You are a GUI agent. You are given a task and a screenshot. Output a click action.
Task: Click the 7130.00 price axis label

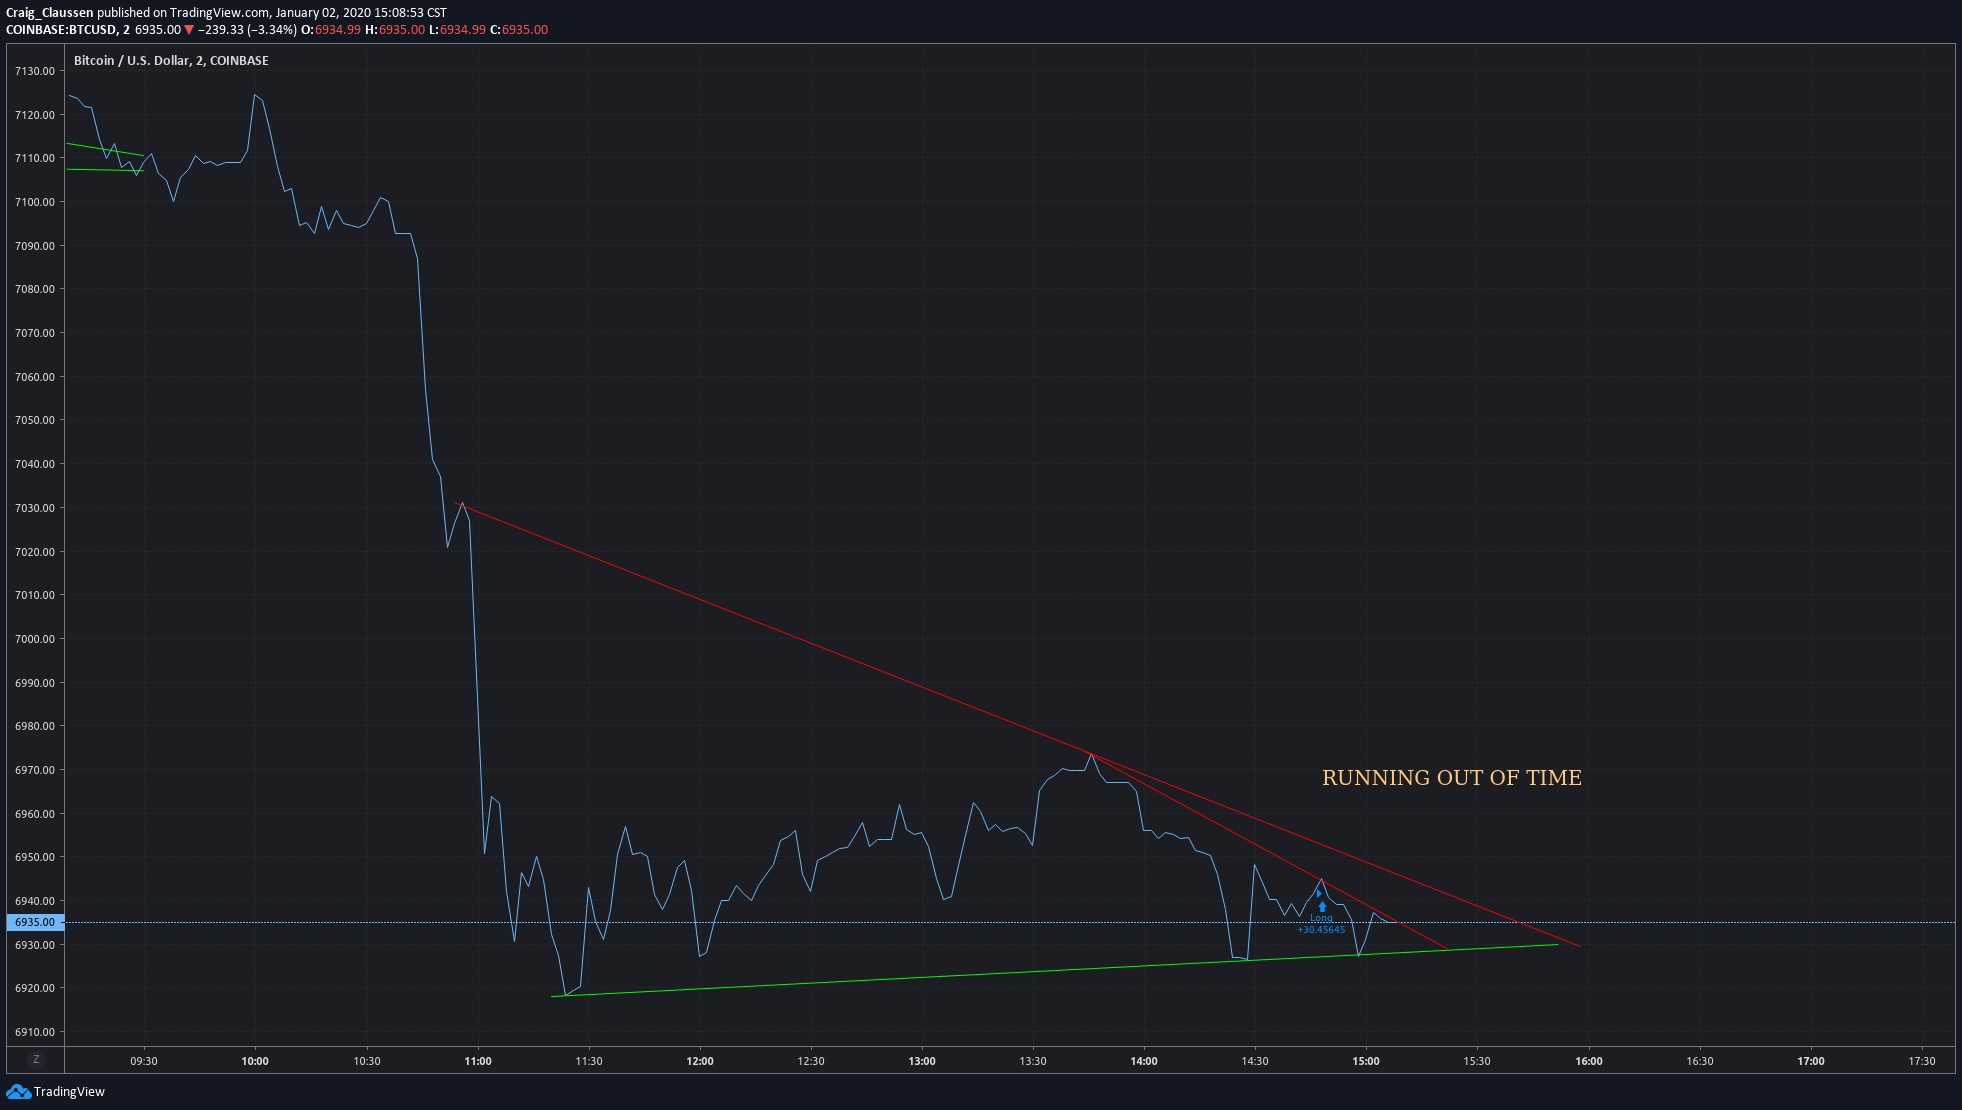click(35, 71)
